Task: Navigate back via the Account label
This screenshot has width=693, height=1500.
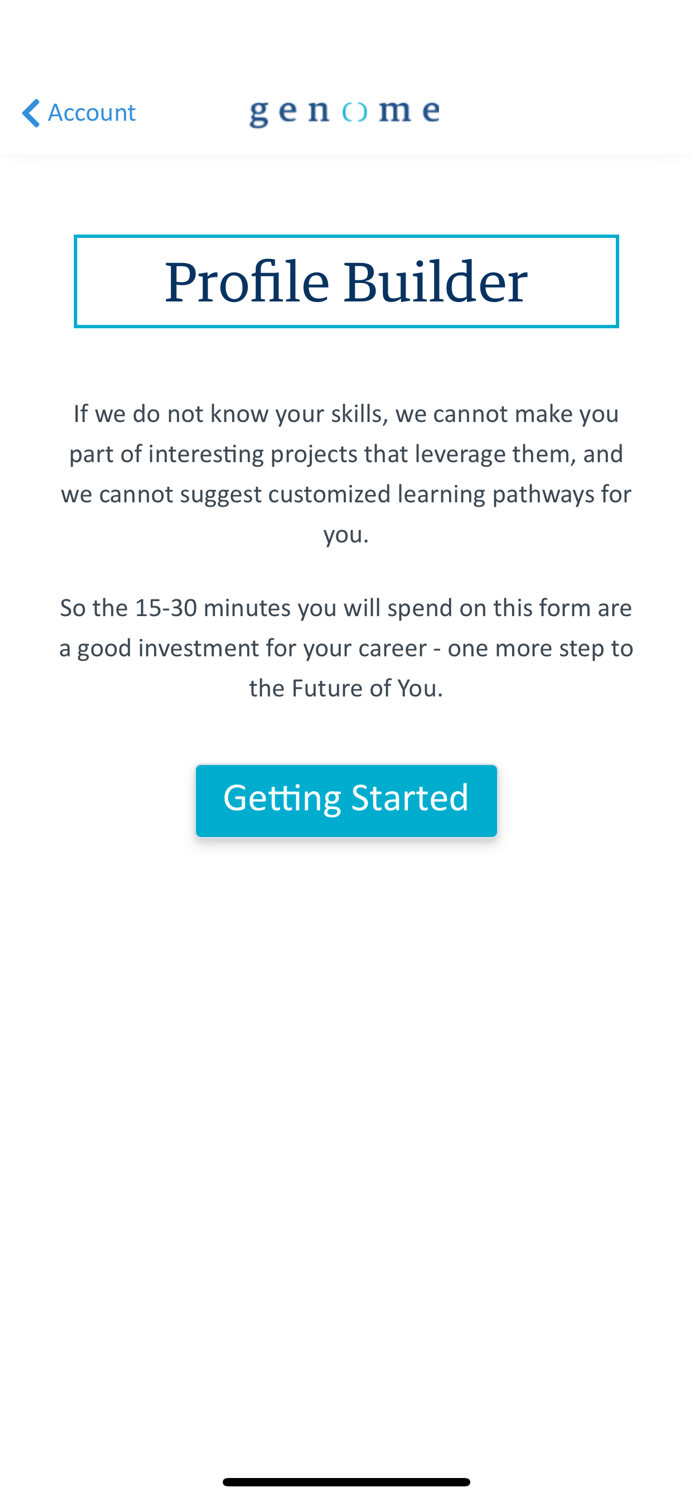Action: coord(91,112)
